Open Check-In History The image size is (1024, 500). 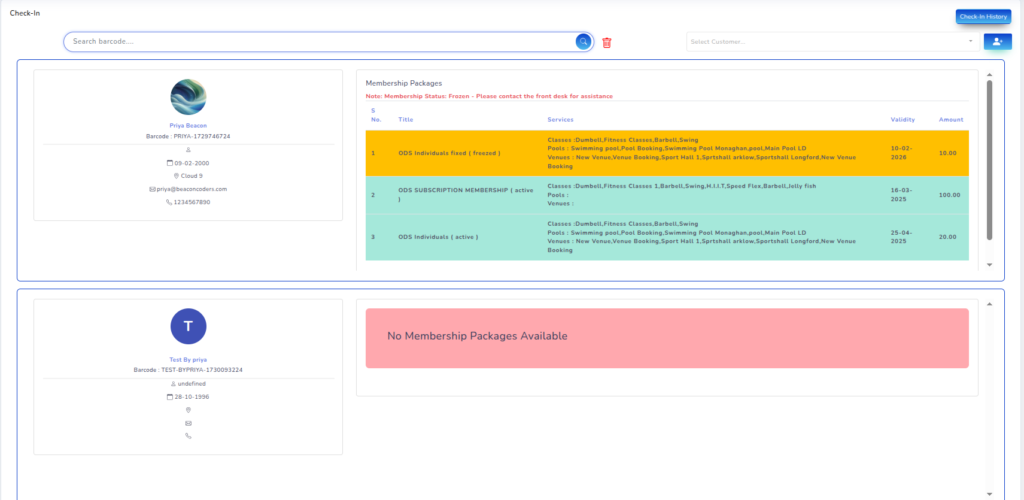pos(983,17)
